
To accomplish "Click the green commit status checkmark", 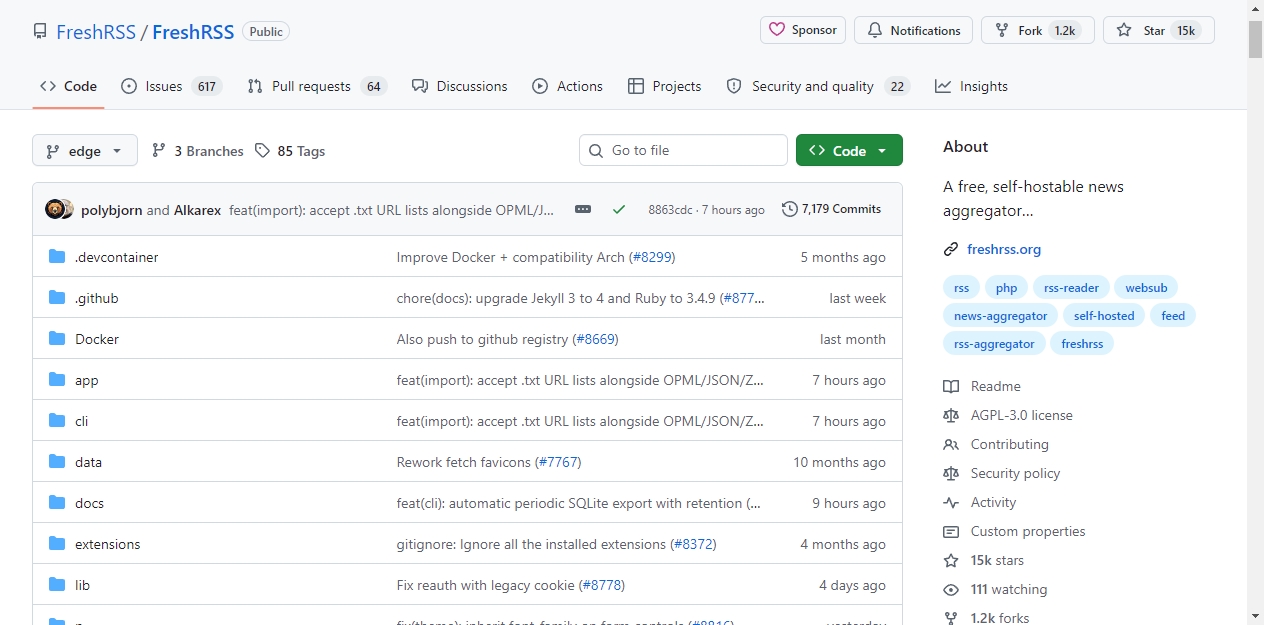I will [x=619, y=209].
